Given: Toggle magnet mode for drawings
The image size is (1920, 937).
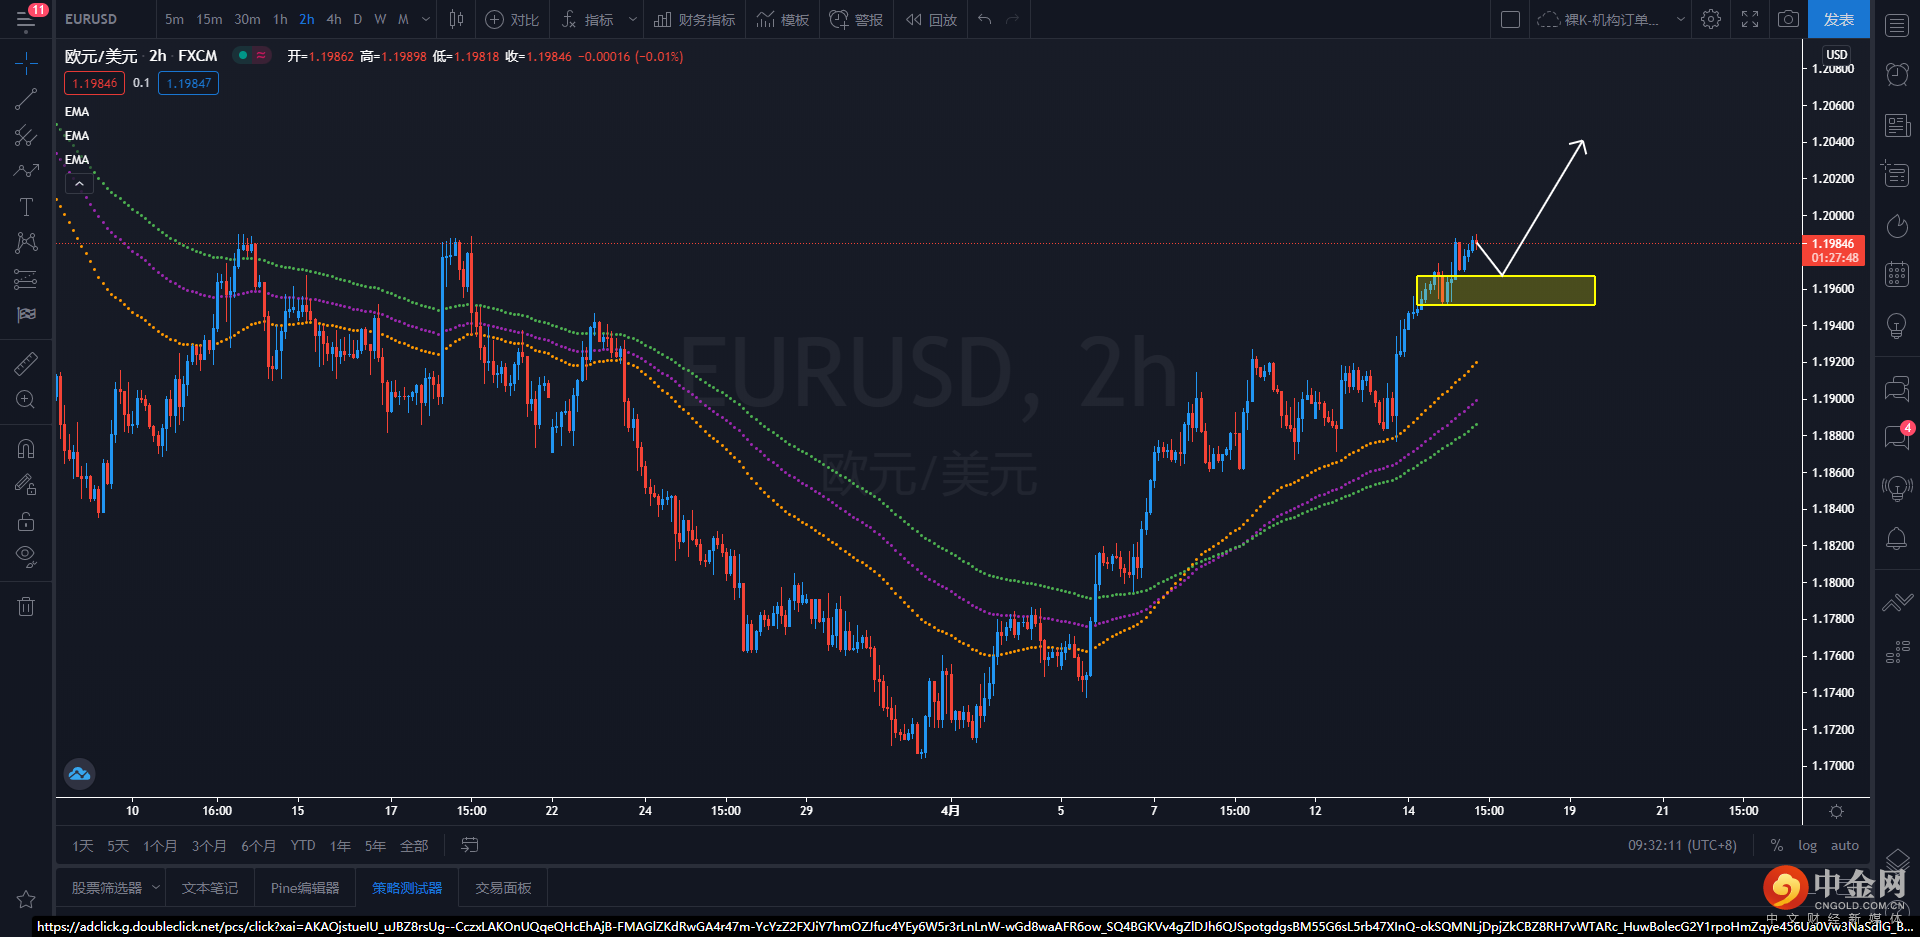Looking at the screenshot, I should pos(26,448).
